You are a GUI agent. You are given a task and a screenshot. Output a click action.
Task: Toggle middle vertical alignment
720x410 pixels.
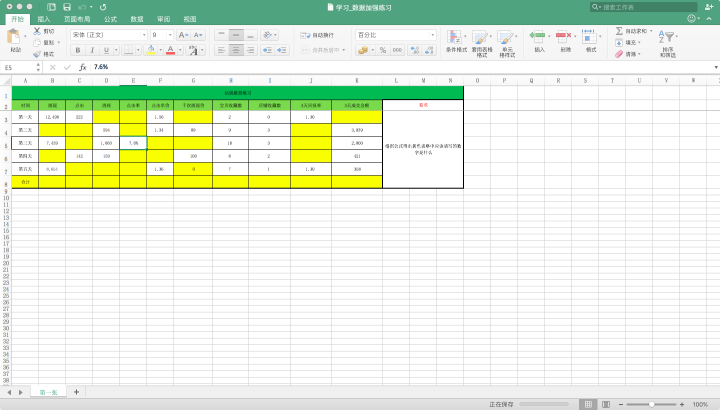(x=236, y=35)
